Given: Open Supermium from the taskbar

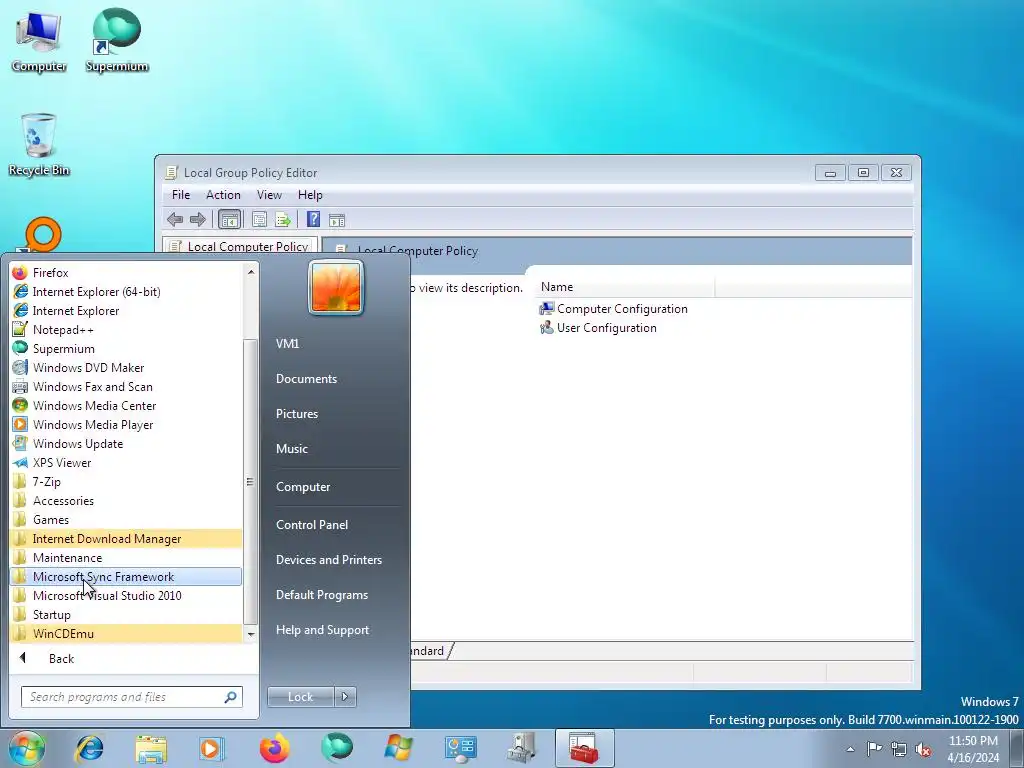Looking at the screenshot, I should tap(336, 748).
